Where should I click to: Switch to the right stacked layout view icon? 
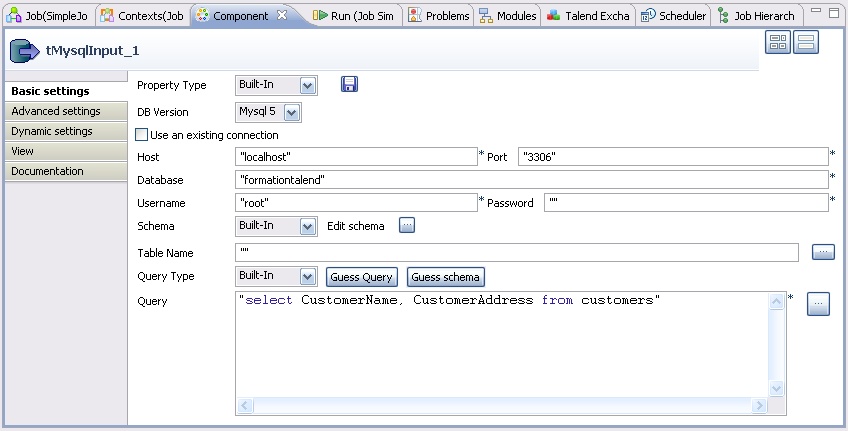tap(806, 42)
